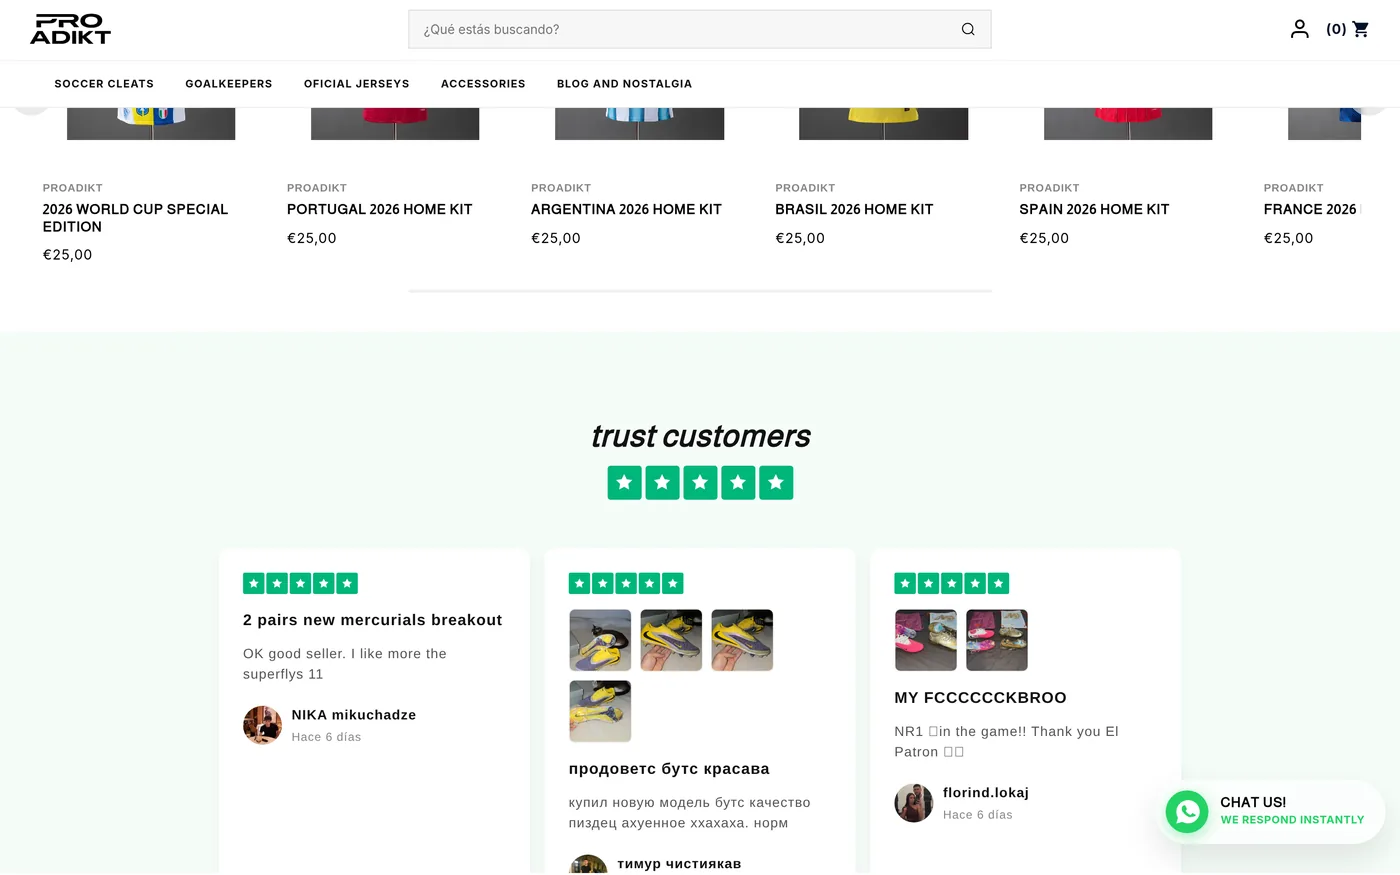Image resolution: width=1400 pixels, height=875 pixels.
Task: Click the ProAdikt logo
Action: tap(70, 29)
